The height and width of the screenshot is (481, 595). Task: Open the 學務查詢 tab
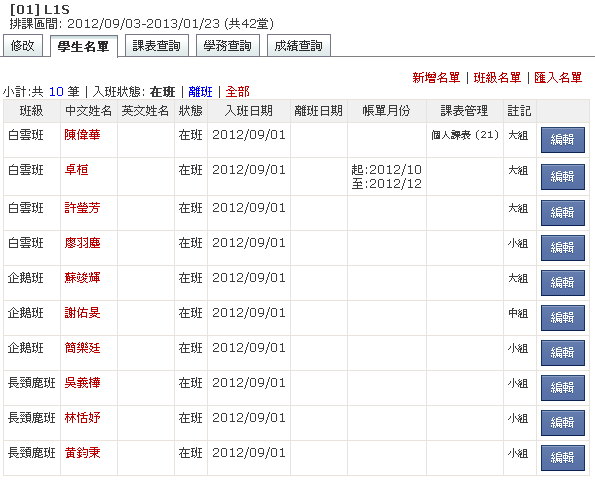[x=228, y=46]
